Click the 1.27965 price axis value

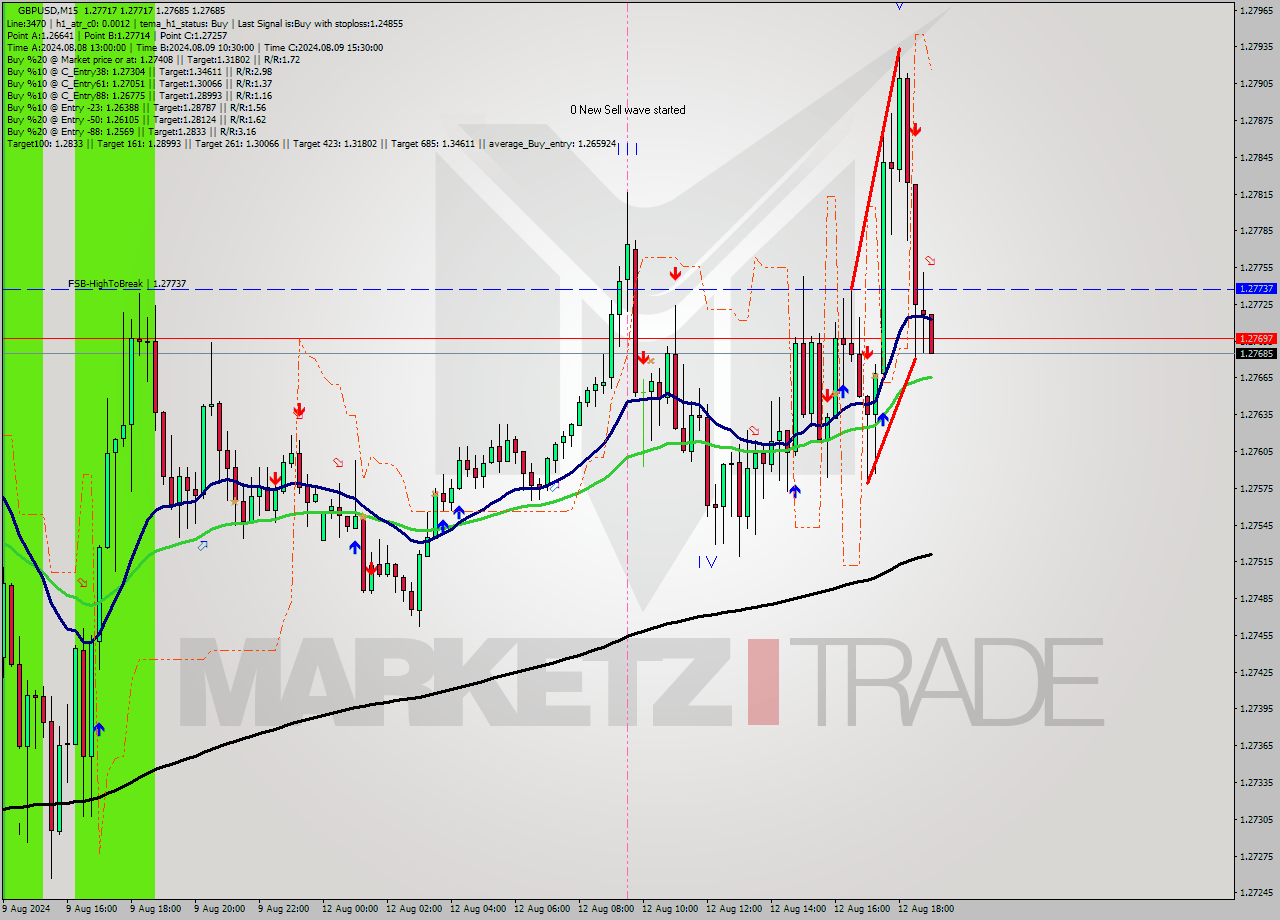1256,10
